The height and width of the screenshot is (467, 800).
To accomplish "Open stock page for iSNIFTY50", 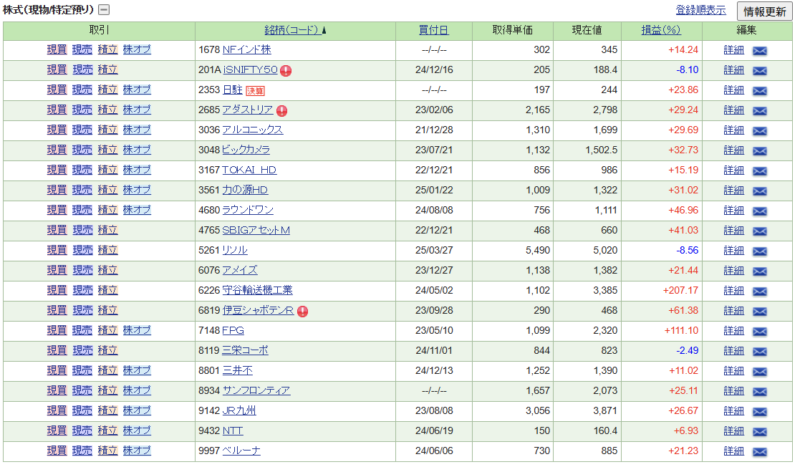I will coord(250,69).
